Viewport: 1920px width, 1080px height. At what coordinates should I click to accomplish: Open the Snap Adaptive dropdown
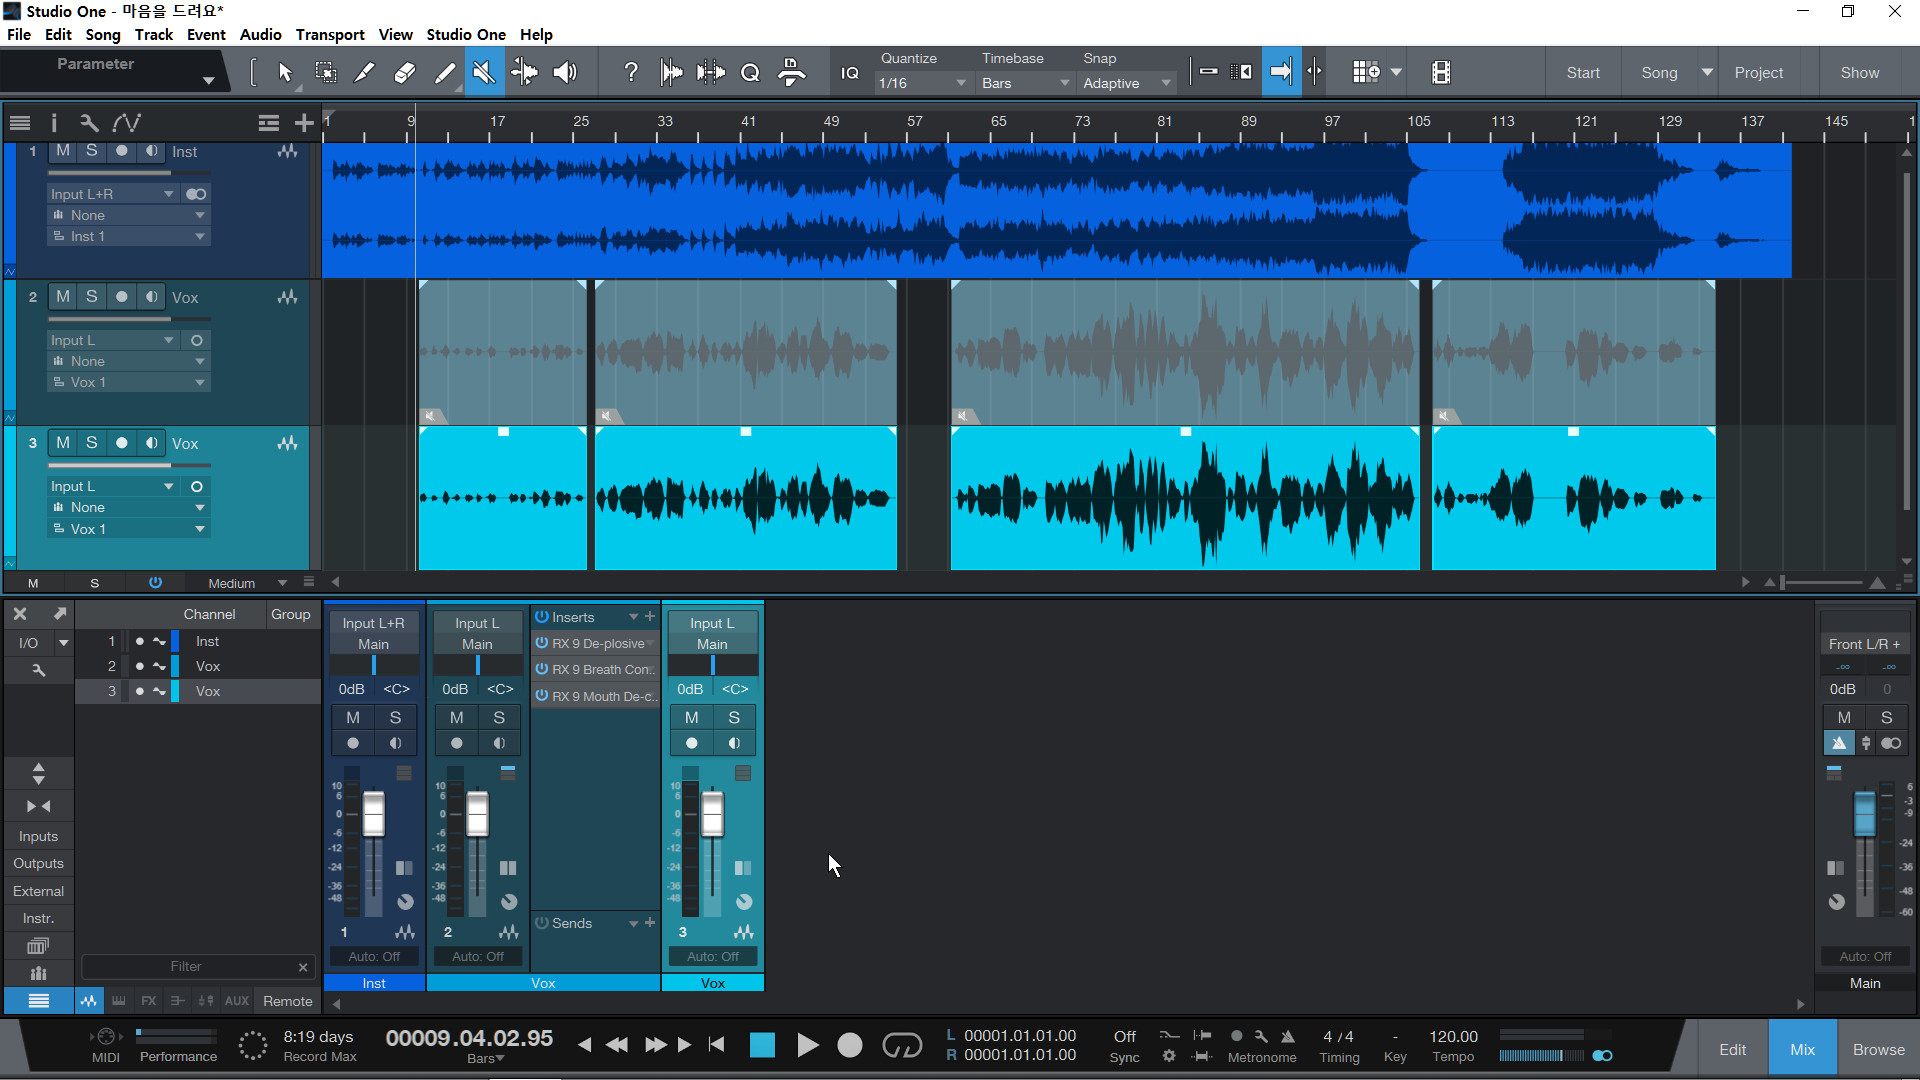(x=1126, y=83)
